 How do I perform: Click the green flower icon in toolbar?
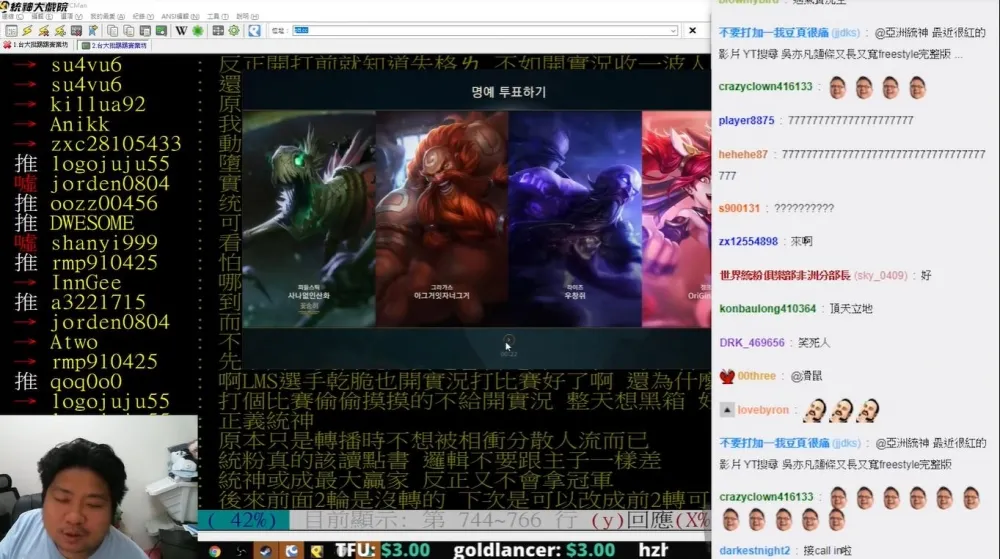tap(198, 31)
